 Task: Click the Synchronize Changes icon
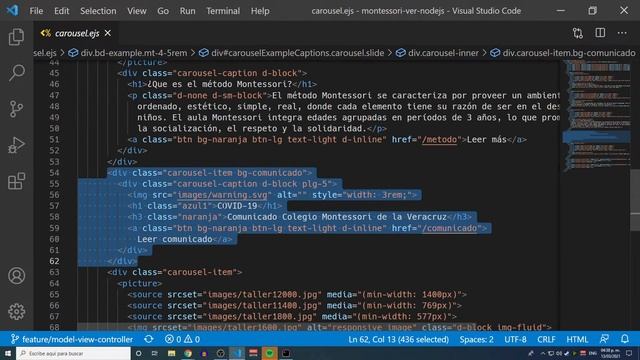coord(149,339)
